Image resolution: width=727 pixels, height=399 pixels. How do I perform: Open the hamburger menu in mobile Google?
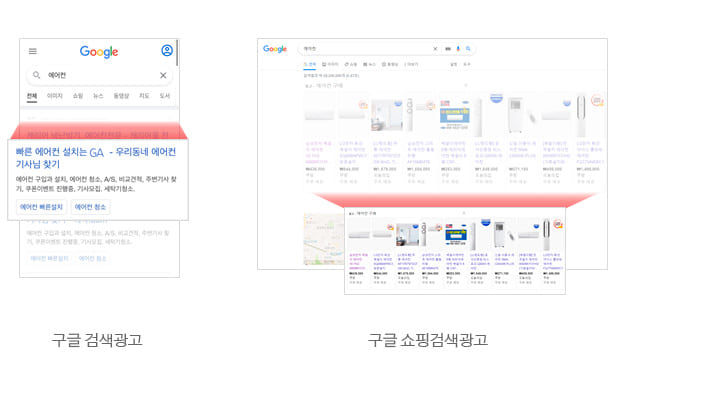(32, 51)
